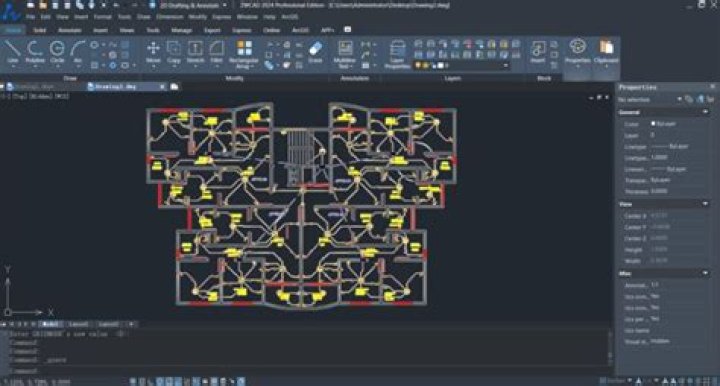Switch to the Export ribbon tab

(212, 30)
